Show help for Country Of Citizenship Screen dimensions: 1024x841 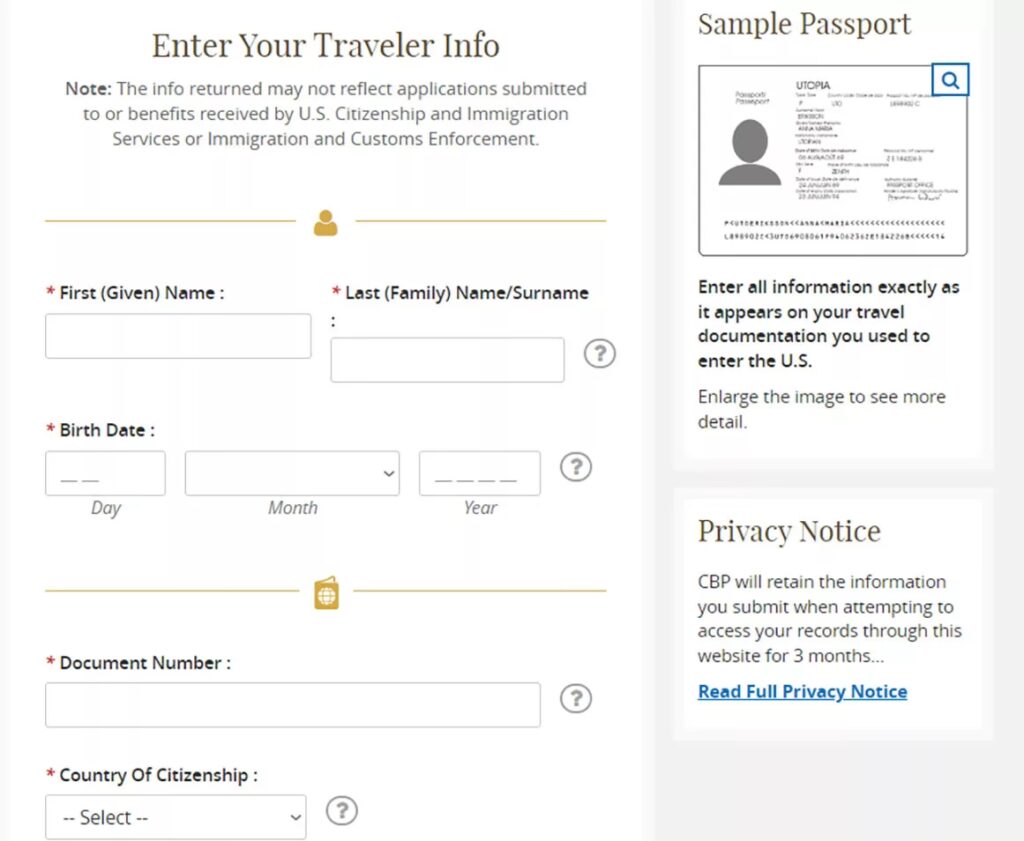pos(342,810)
